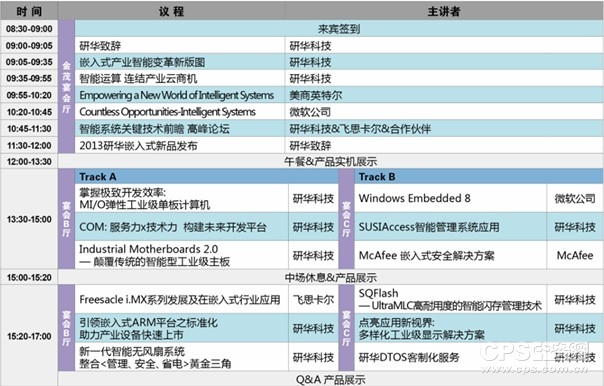Click the 13:30-15:00 time cell
Image resolution: width=604 pixels, height=386 pixels.
pyautogui.click(x=29, y=219)
